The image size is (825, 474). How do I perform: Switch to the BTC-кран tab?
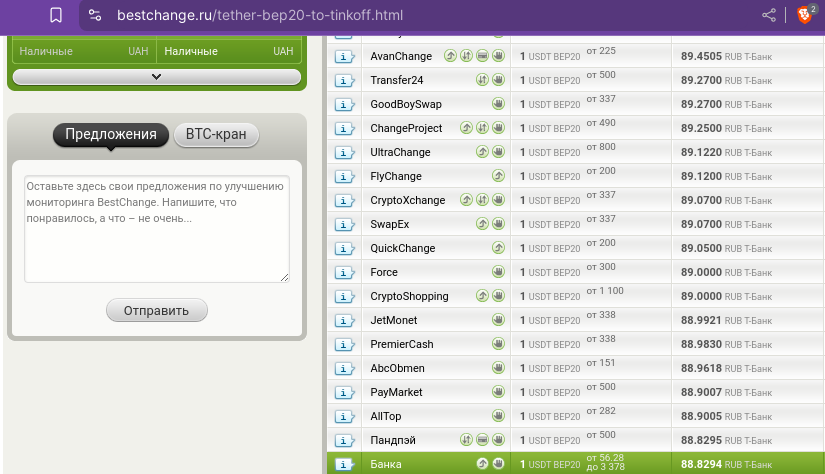[216, 134]
